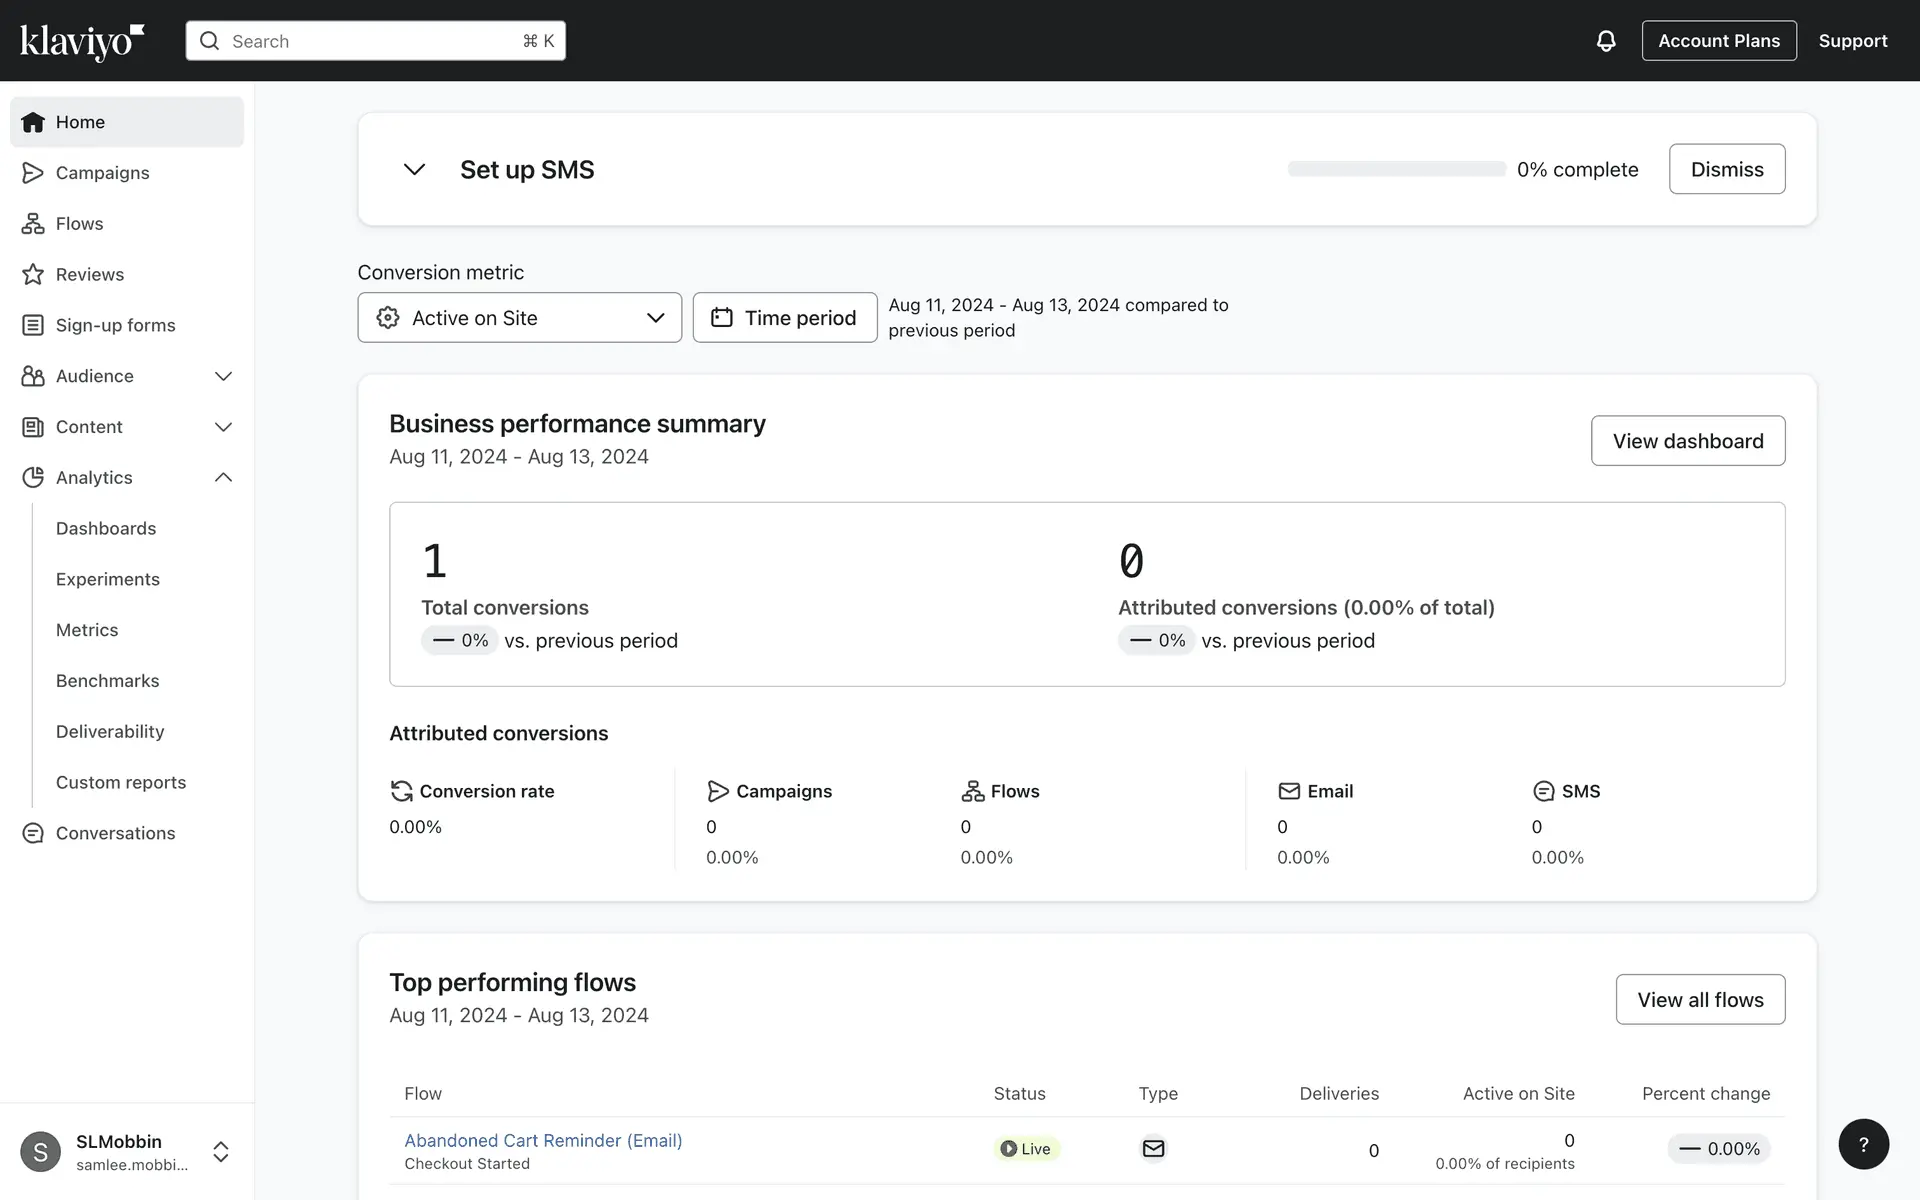This screenshot has height=1200, width=1920.
Task: Click the notifications bell icon
Action: (x=1606, y=41)
